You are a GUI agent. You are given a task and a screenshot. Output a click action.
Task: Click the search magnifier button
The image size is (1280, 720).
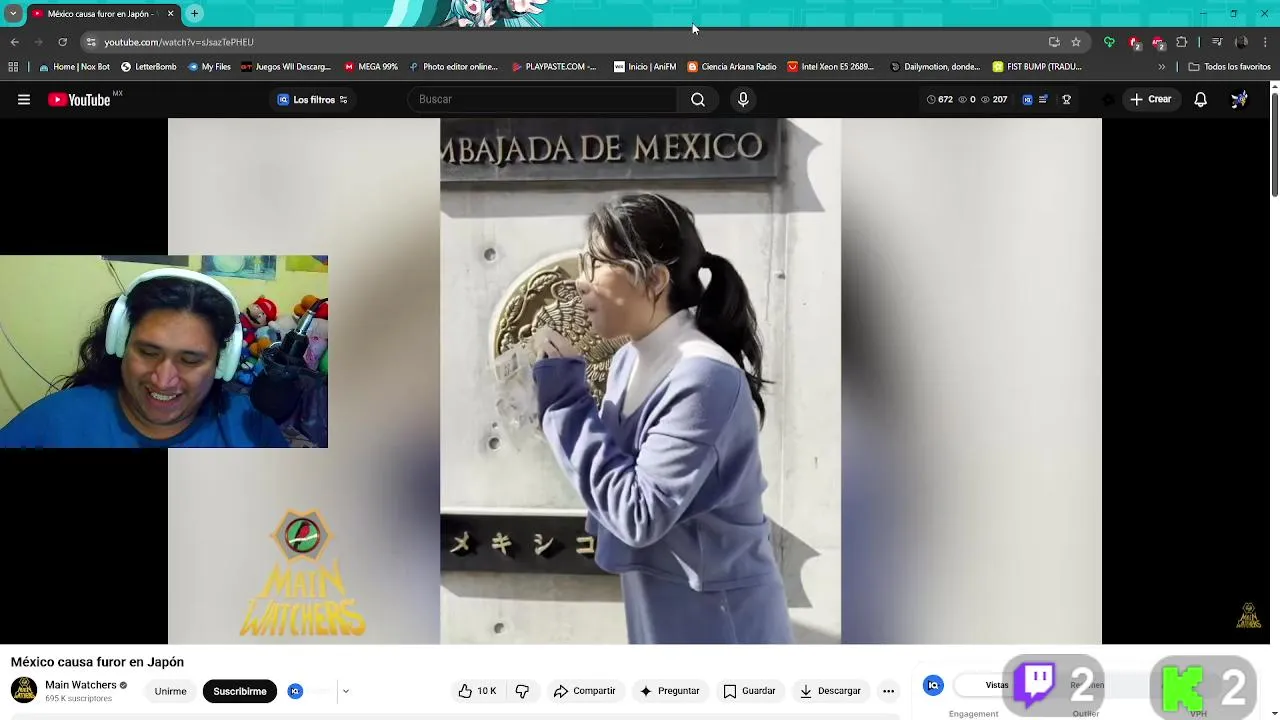[x=698, y=99]
